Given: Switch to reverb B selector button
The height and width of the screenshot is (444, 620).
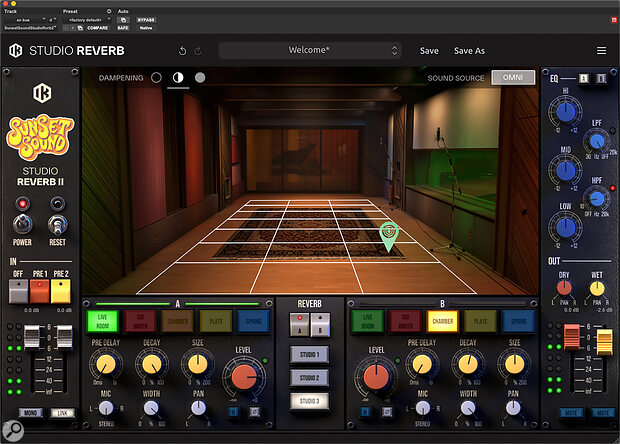Looking at the screenshot, I should [x=320, y=325].
